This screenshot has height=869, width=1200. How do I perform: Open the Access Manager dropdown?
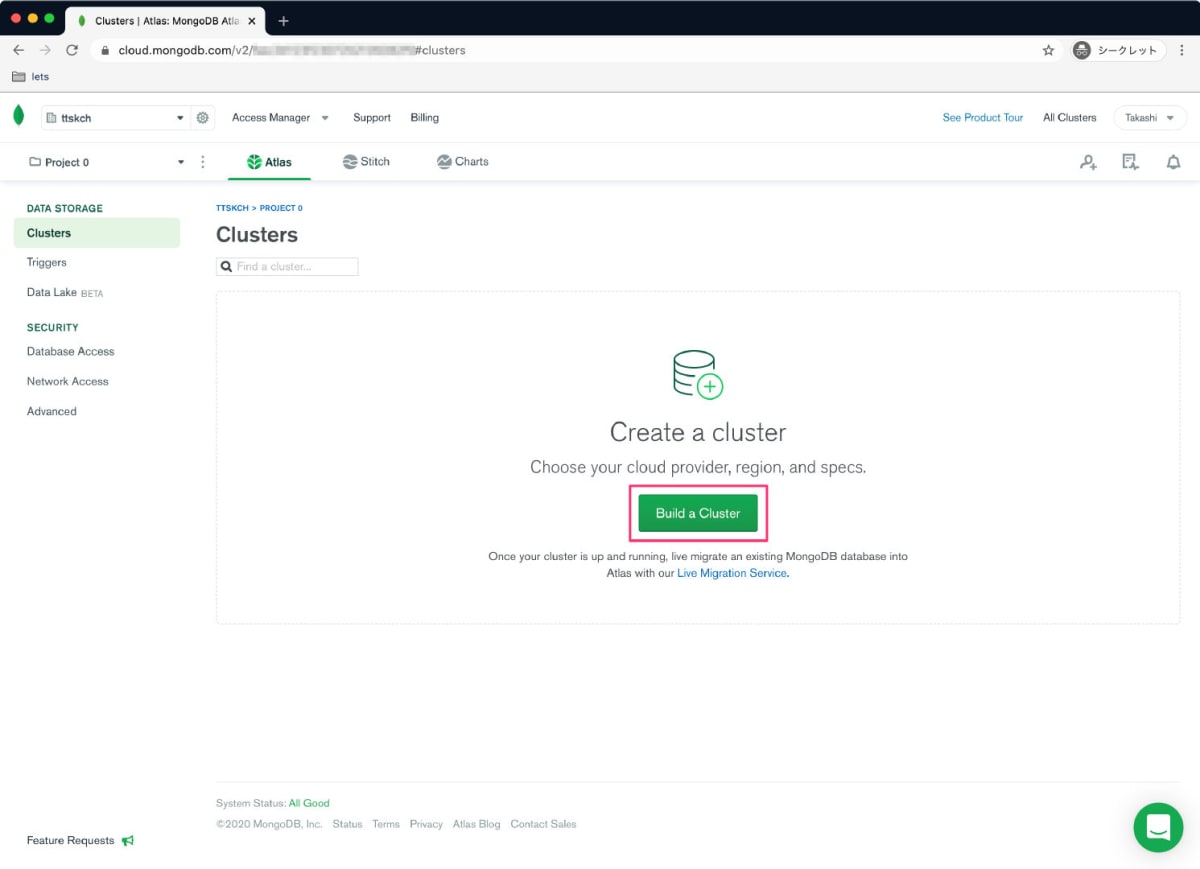[x=280, y=118]
